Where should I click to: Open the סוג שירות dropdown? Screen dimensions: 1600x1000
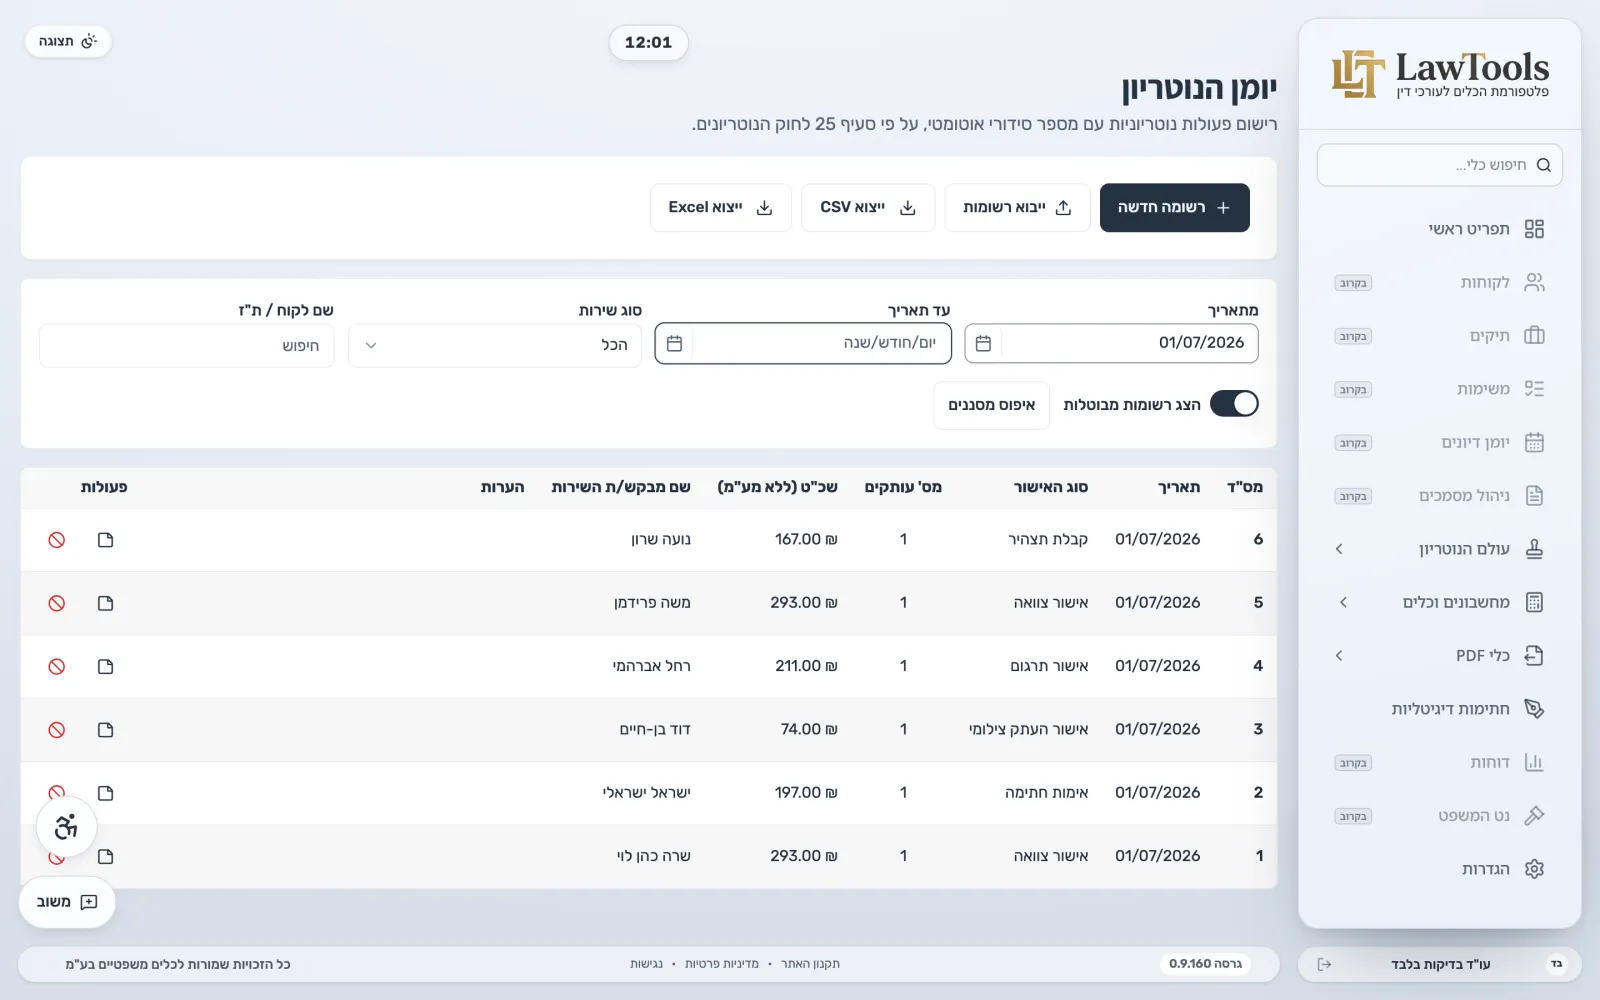coord(495,345)
